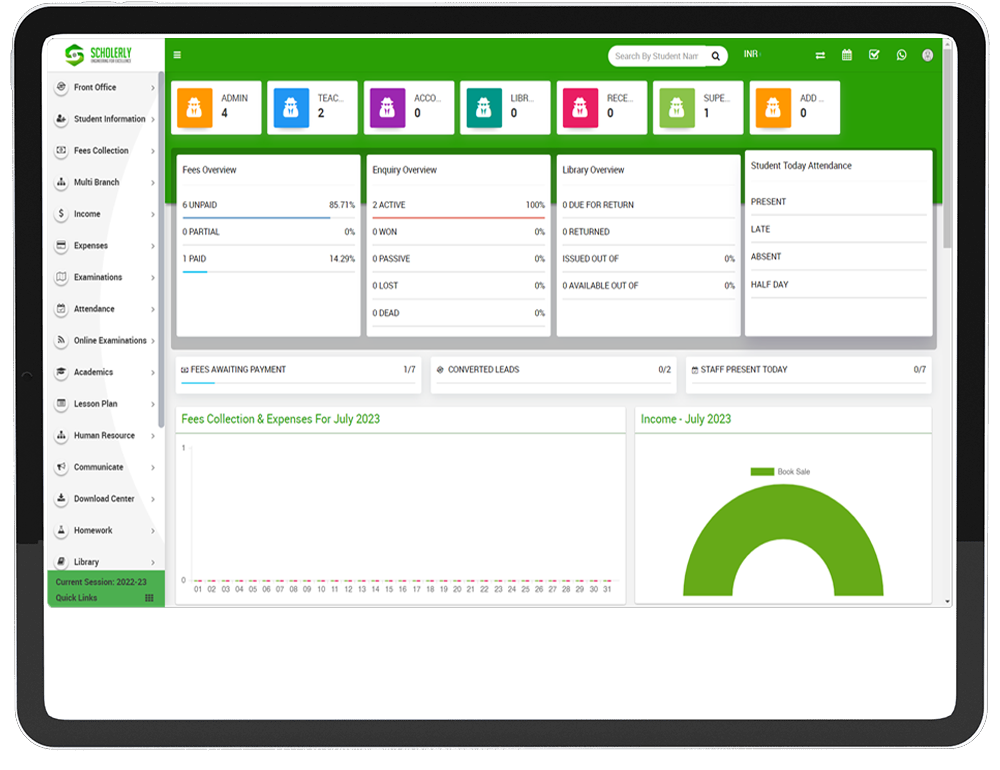This screenshot has width=1000, height=770.
Task: Open the user profile avatar
Action: (x=928, y=55)
